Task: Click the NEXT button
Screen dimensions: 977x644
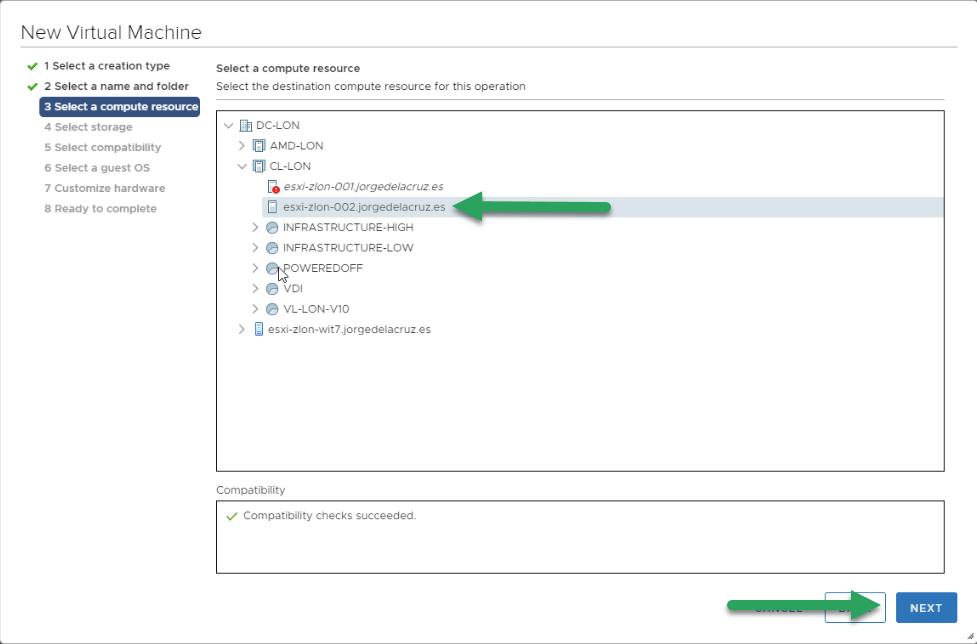Action: pos(926,608)
